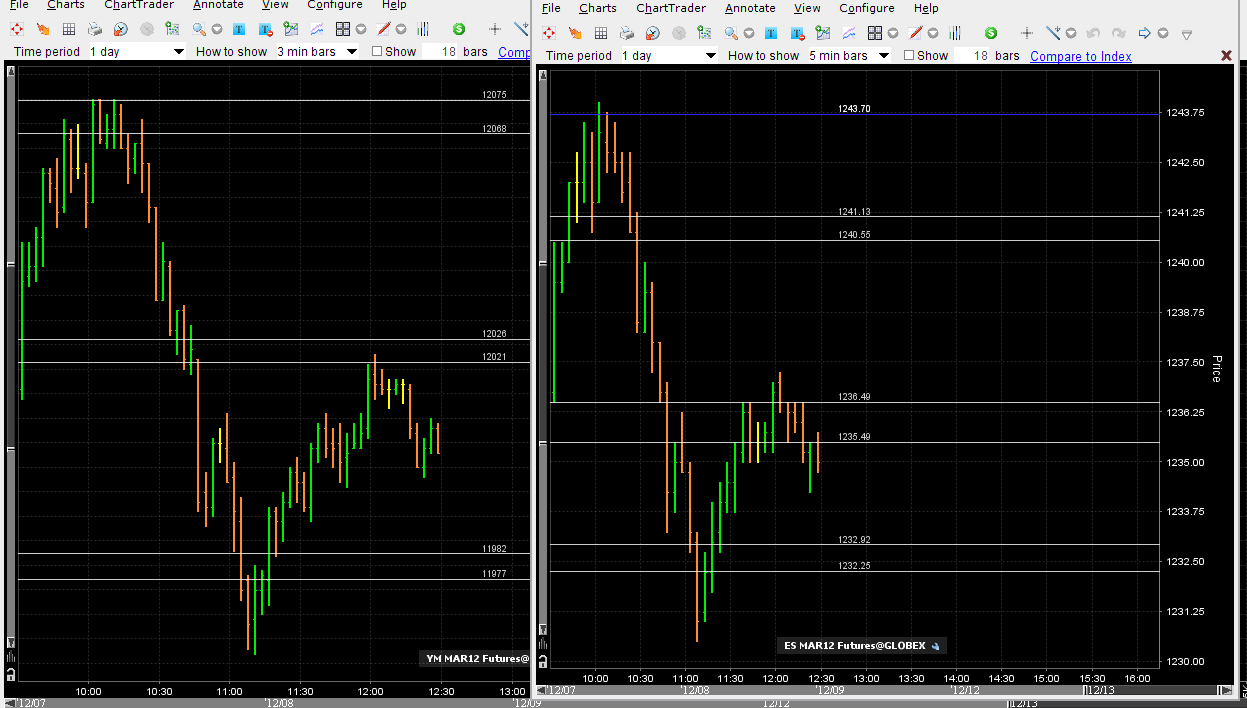Click the Compare to Index link in ES chart
1247x708 pixels.
(x=1081, y=56)
